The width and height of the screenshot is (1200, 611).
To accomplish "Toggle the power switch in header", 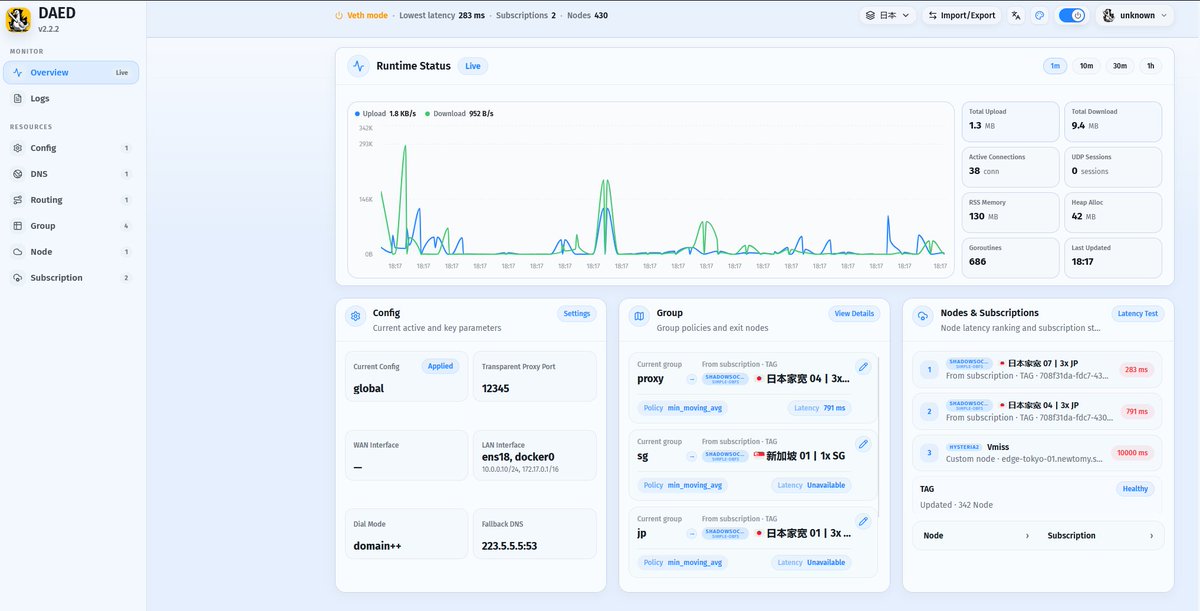I will point(1072,15).
